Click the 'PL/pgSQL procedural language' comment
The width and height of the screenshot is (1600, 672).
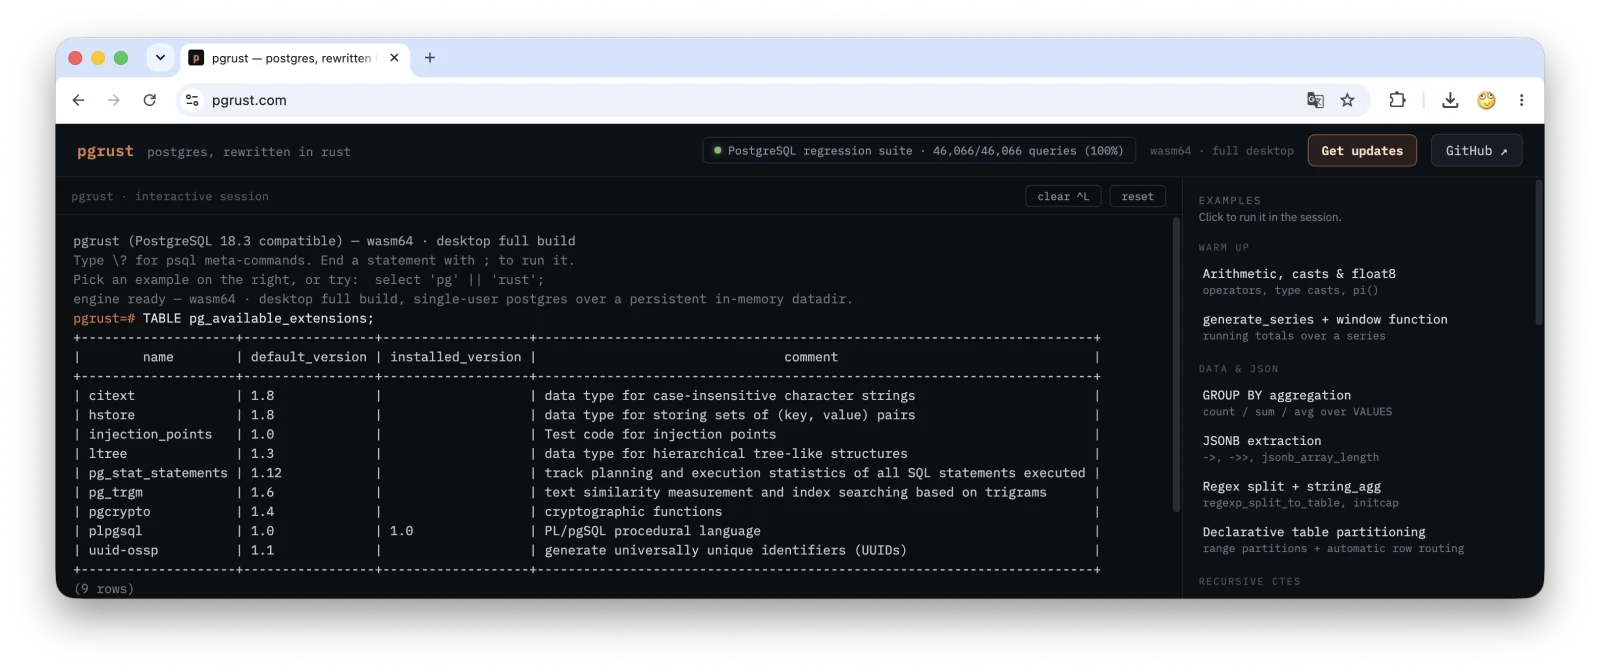pyautogui.click(x=652, y=531)
